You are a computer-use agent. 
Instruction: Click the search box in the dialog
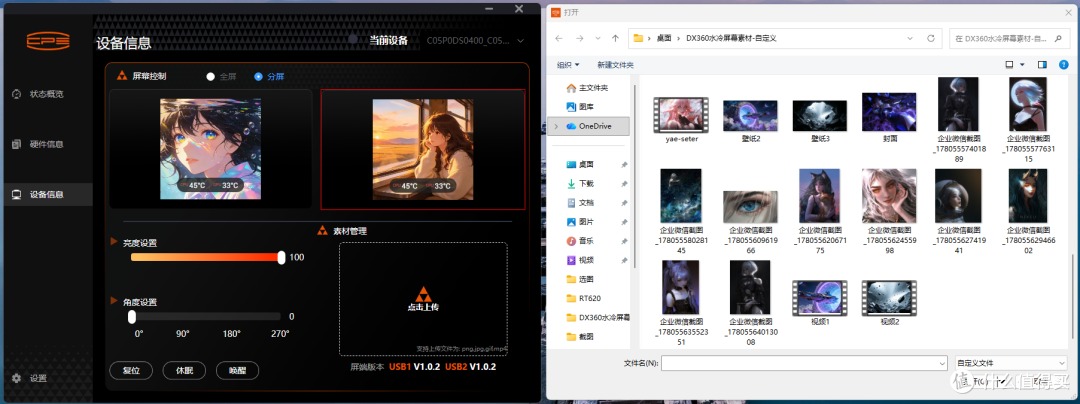(x=1007, y=38)
